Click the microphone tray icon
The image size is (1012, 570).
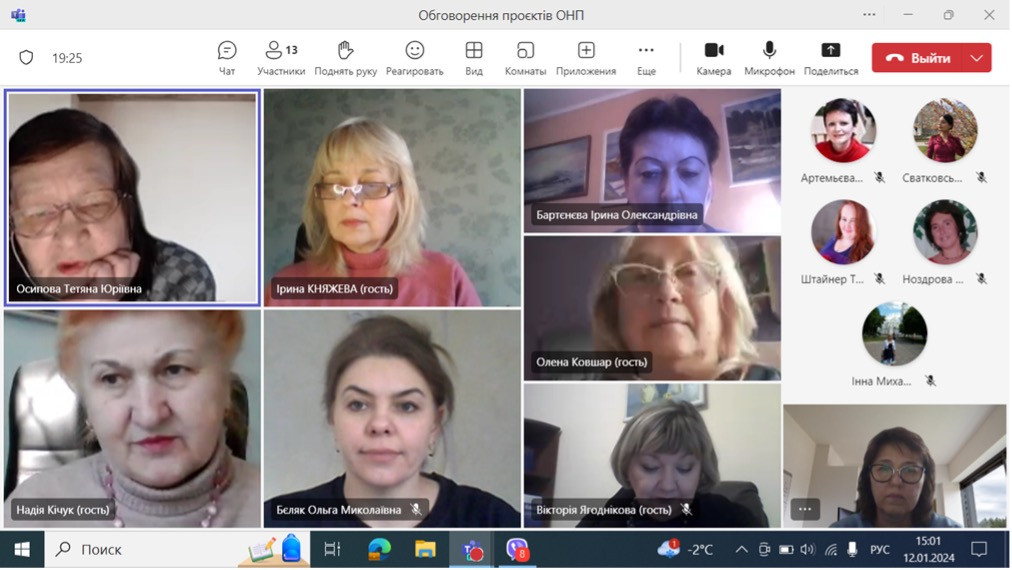tap(852, 549)
